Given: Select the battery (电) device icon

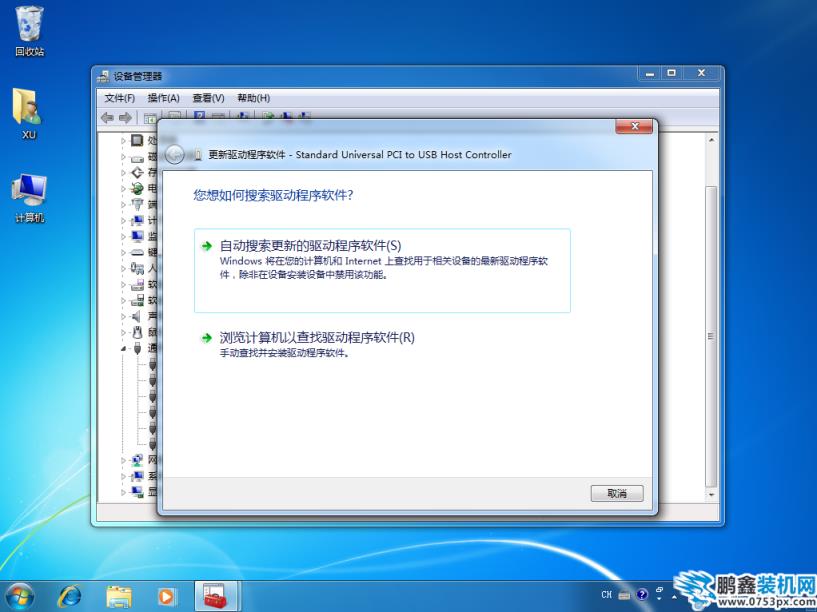Looking at the screenshot, I should [x=137, y=188].
